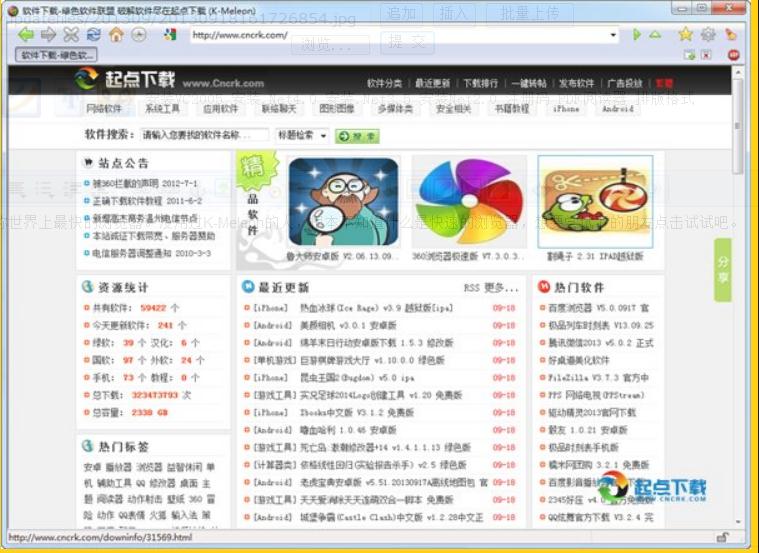Click 更多... link in 最近更新

coord(502,288)
